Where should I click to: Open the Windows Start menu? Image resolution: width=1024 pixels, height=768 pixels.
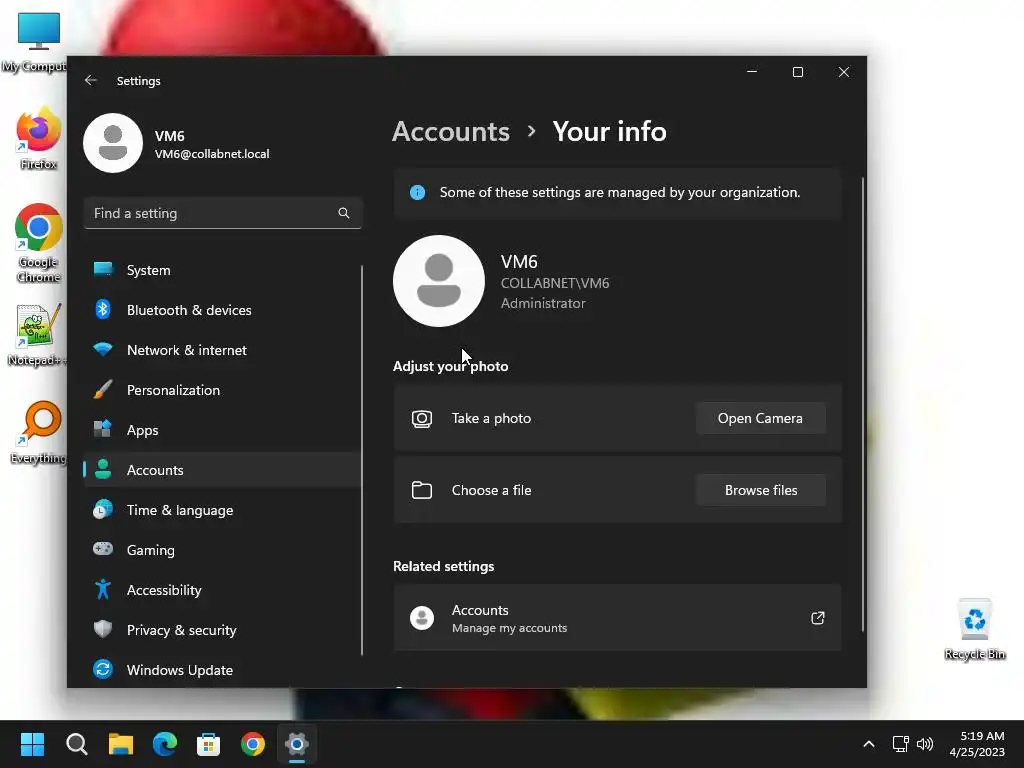[32, 744]
